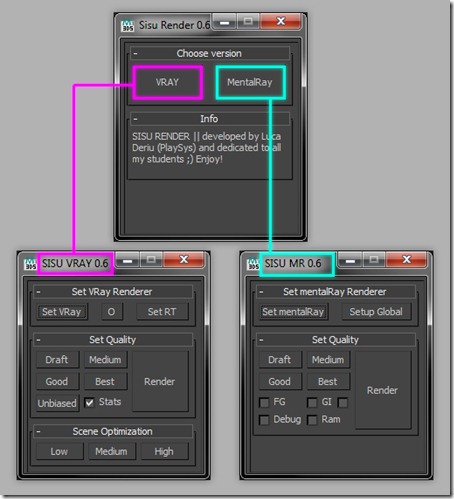The width and height of the screenshot is (454, 499).
Task: Choose Medium quality in SISU MR window
Action: (328, 360)
